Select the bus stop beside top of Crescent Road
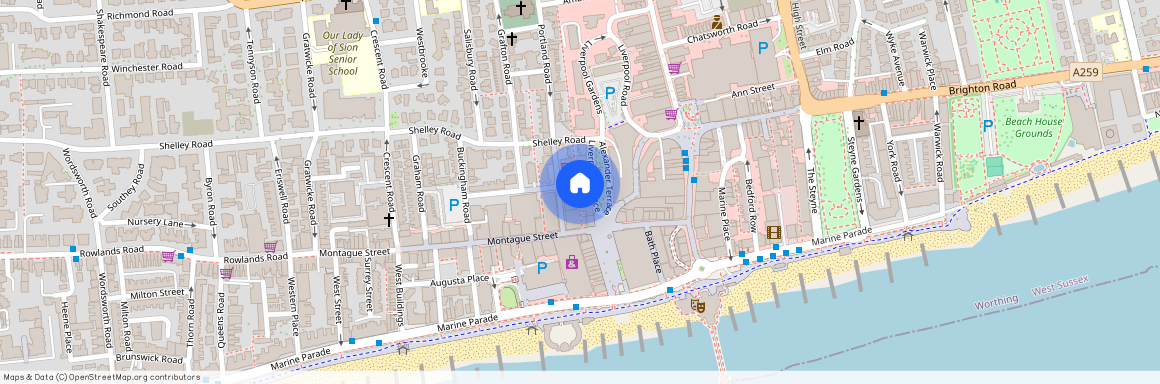 pyautogui.click(x=377, y=21)
